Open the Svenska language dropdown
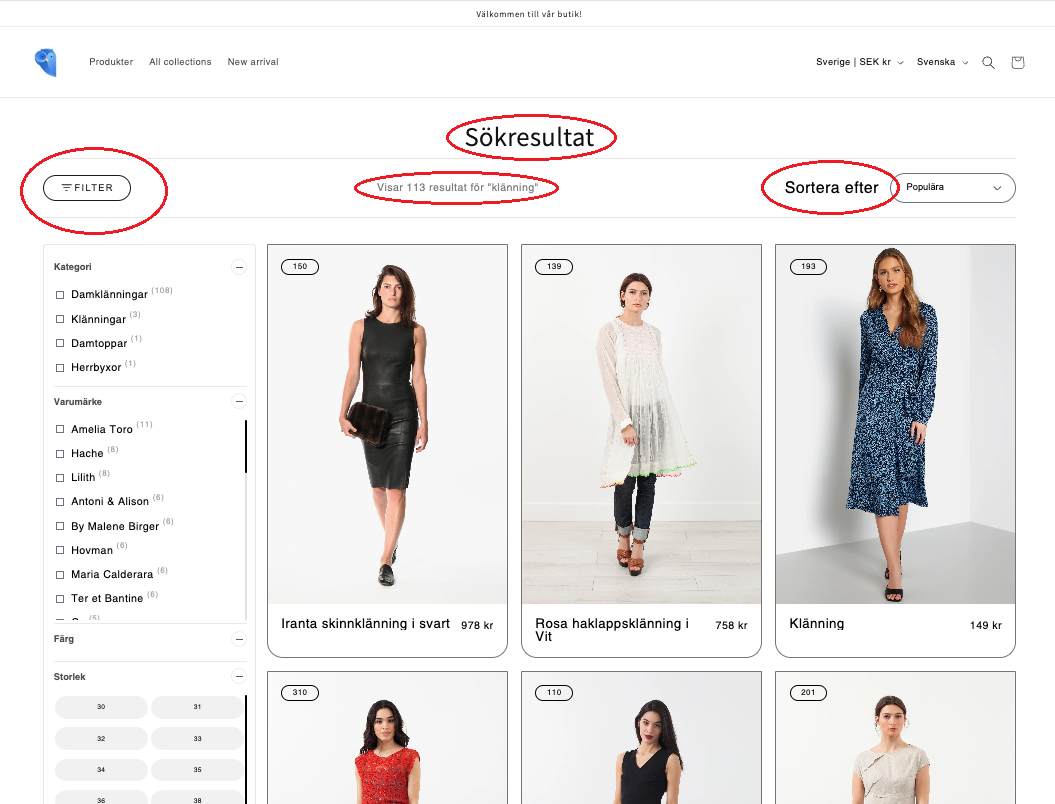The width and height of the screenshot is (1055, 804). coord(942,62)
